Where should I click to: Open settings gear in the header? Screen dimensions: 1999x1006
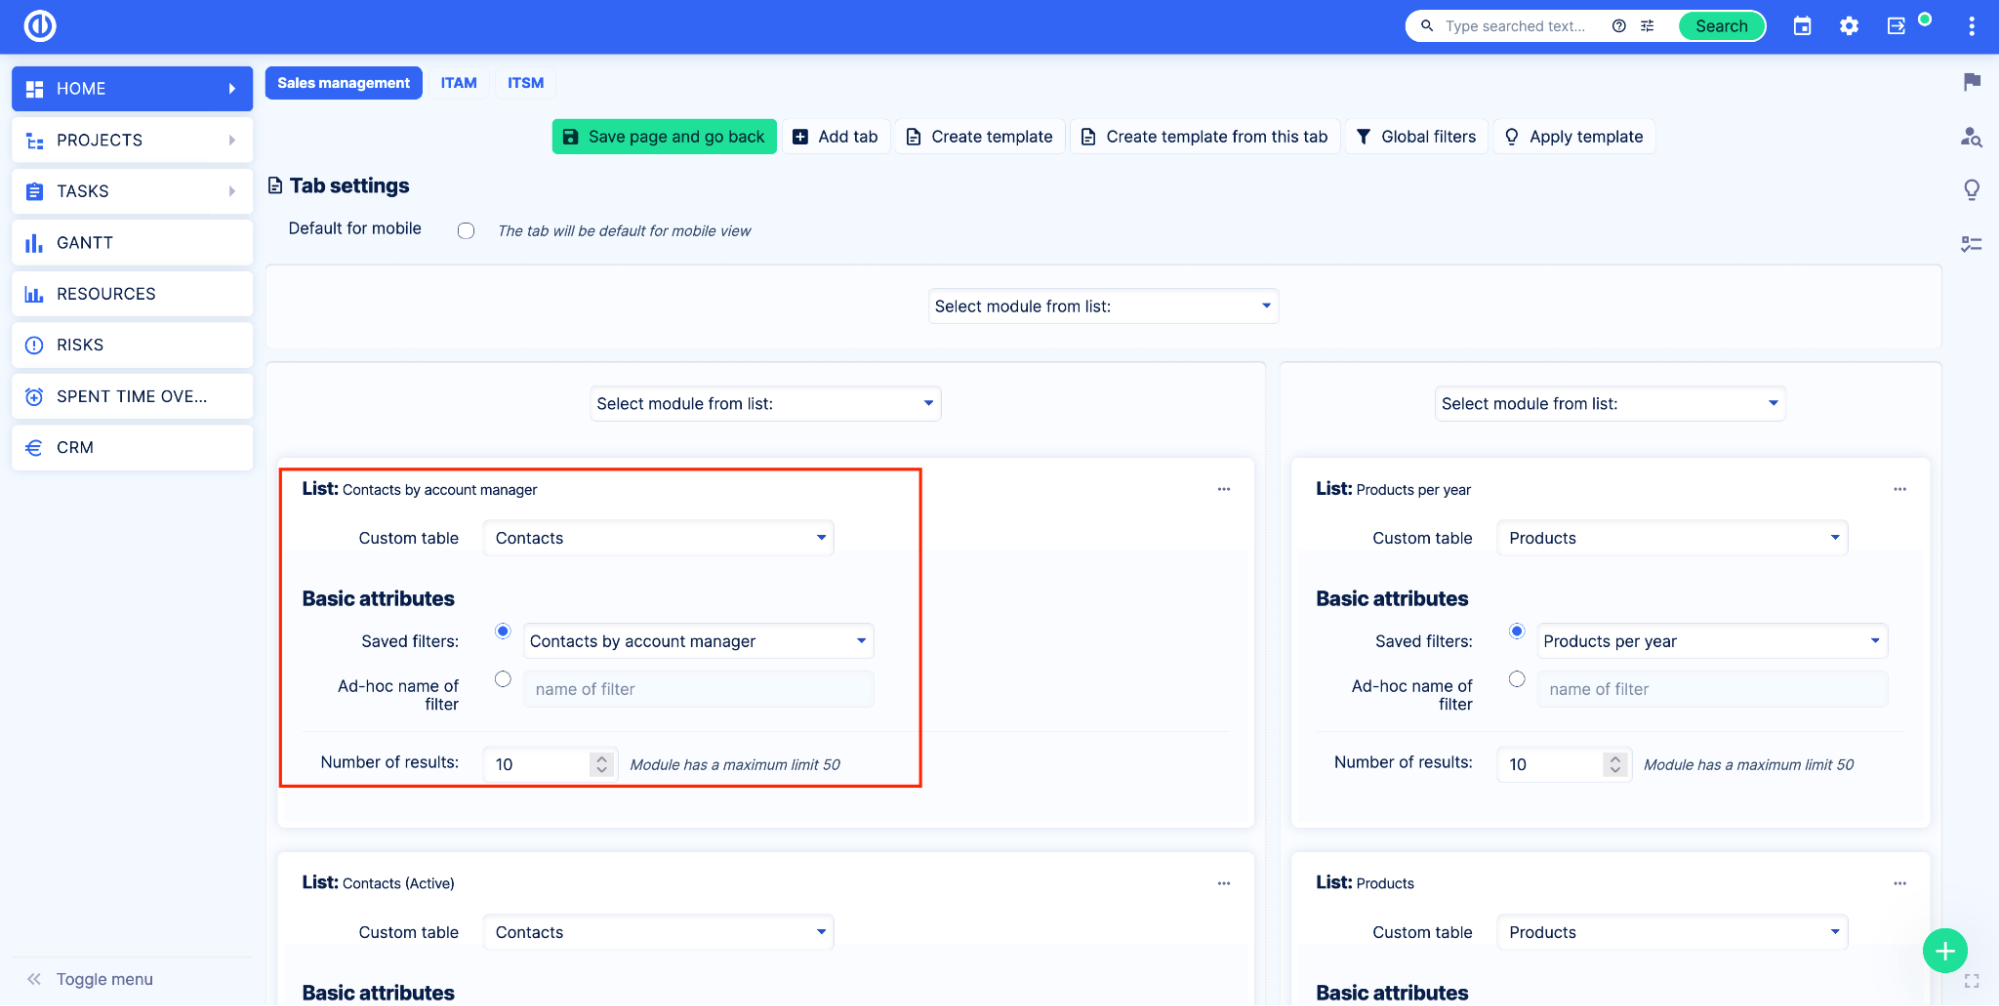point(1849,26)
